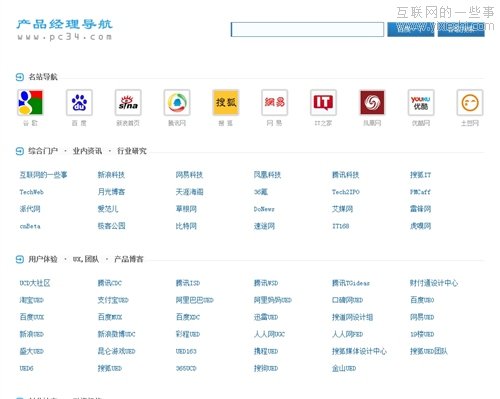Open the red IT之家 icon
The image size is (500, 399).
[323, 102]
